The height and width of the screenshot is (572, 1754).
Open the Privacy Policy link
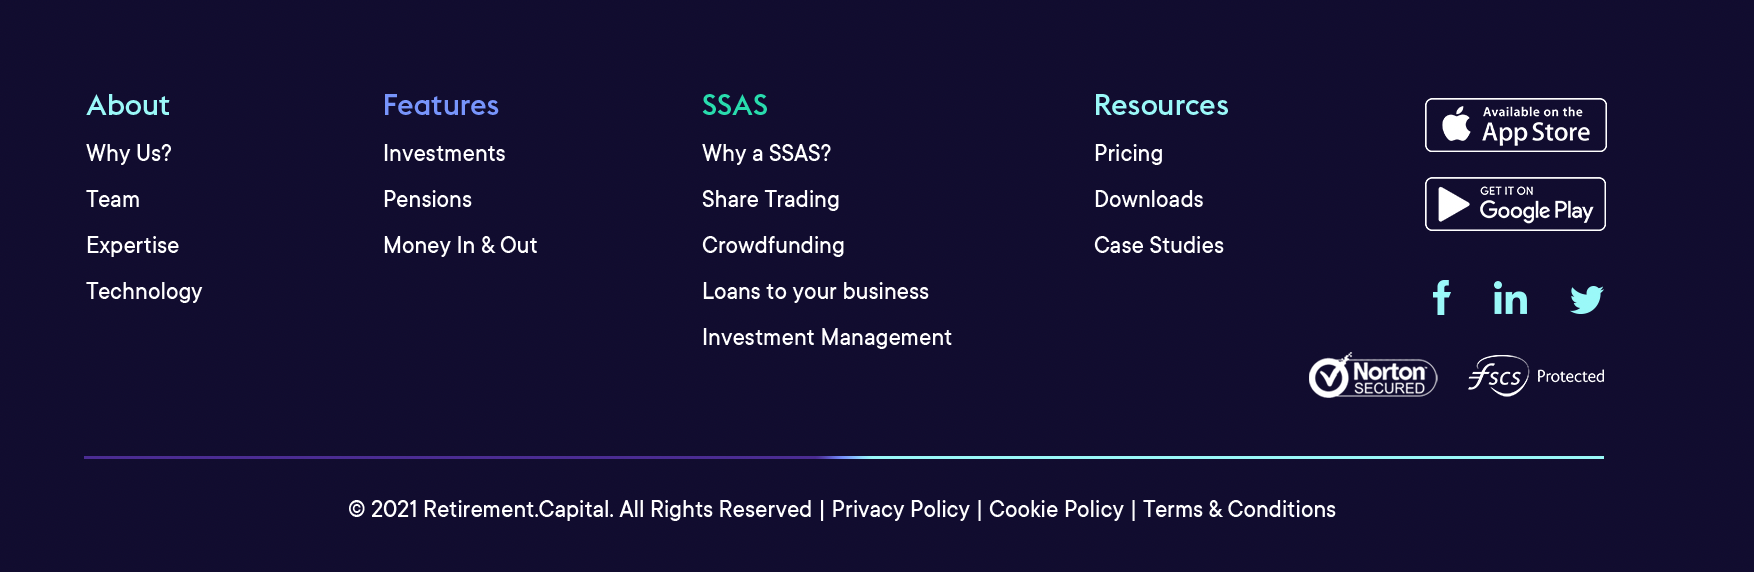(900, 509)
